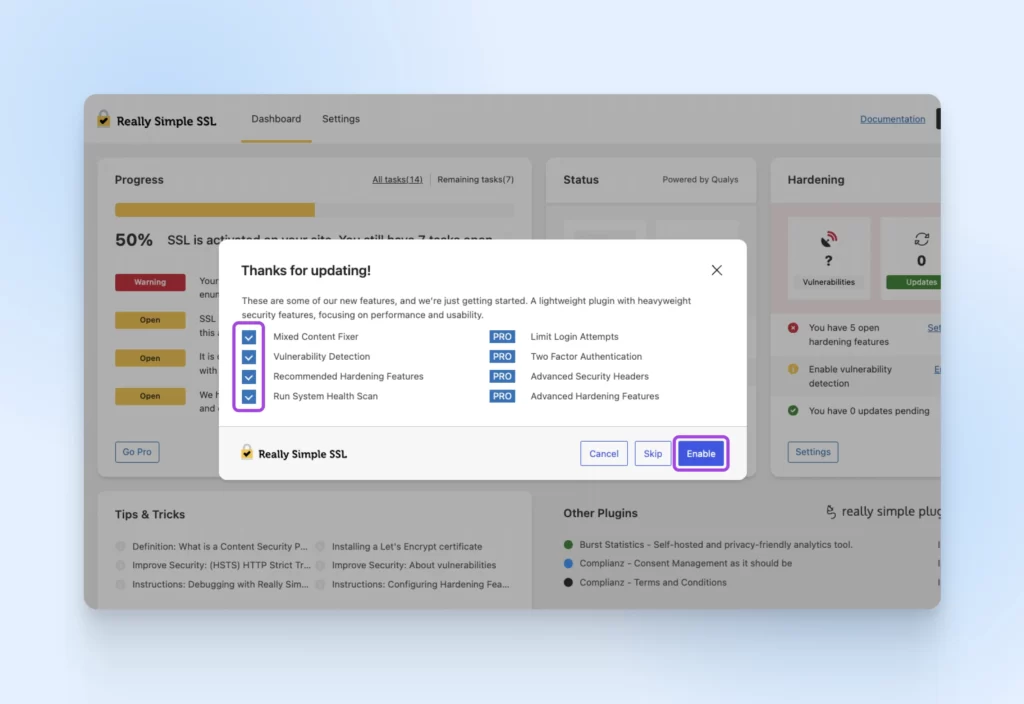Click Two Factor Authentication feature text
Image resolution: width=1024 pixels, height=704 pixels.
click(586, 357)
